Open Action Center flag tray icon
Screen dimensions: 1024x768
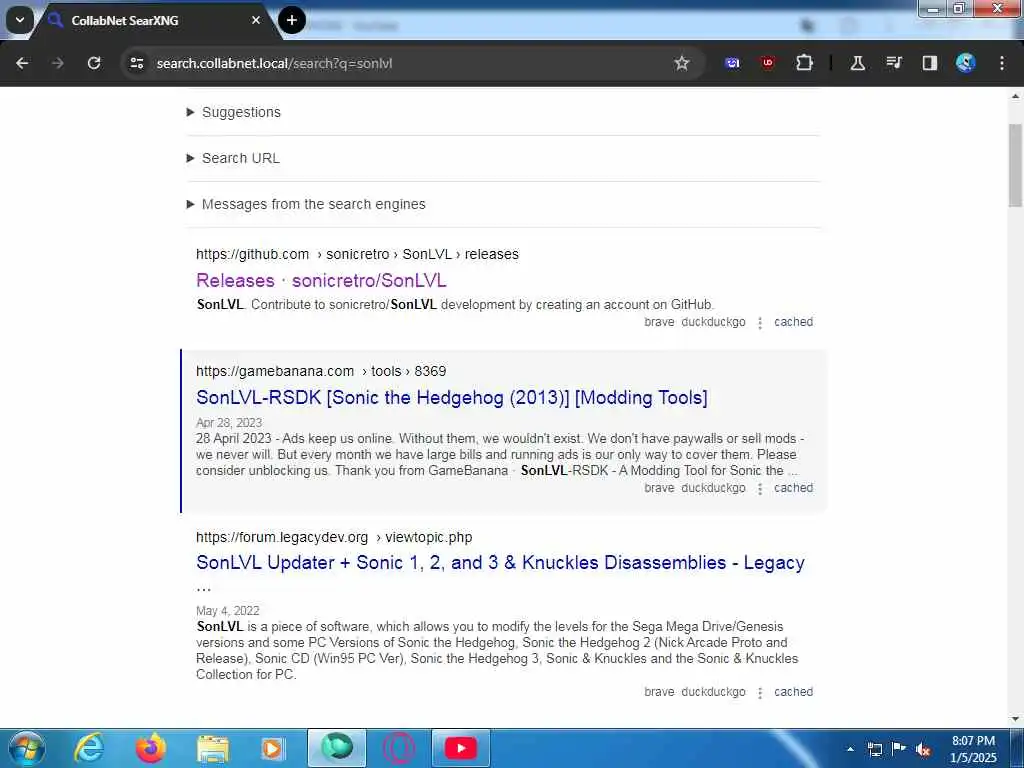(899, 749)
